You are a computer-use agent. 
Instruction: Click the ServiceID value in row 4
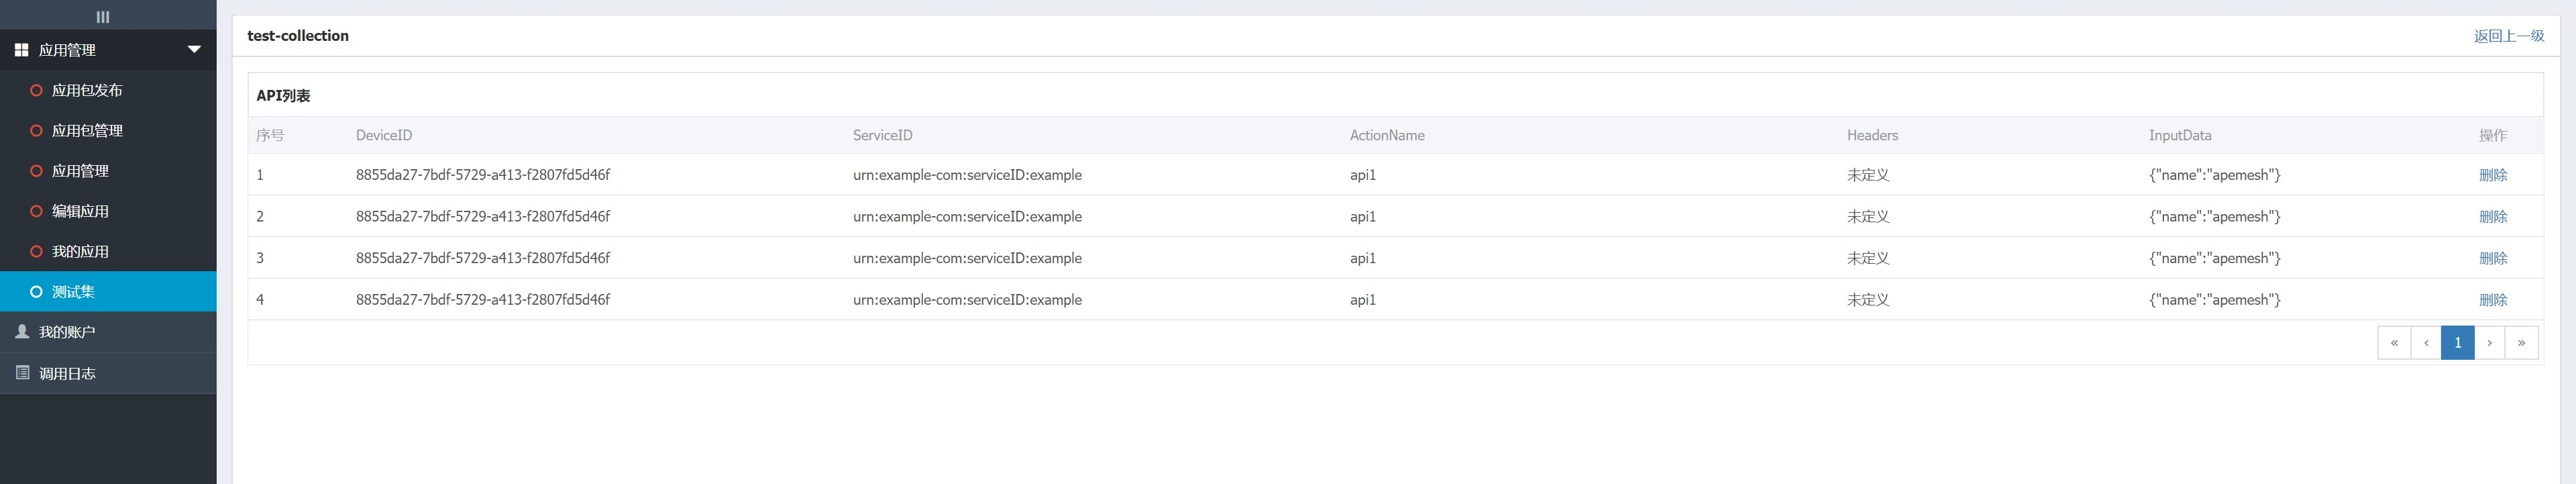pos(967,300)
